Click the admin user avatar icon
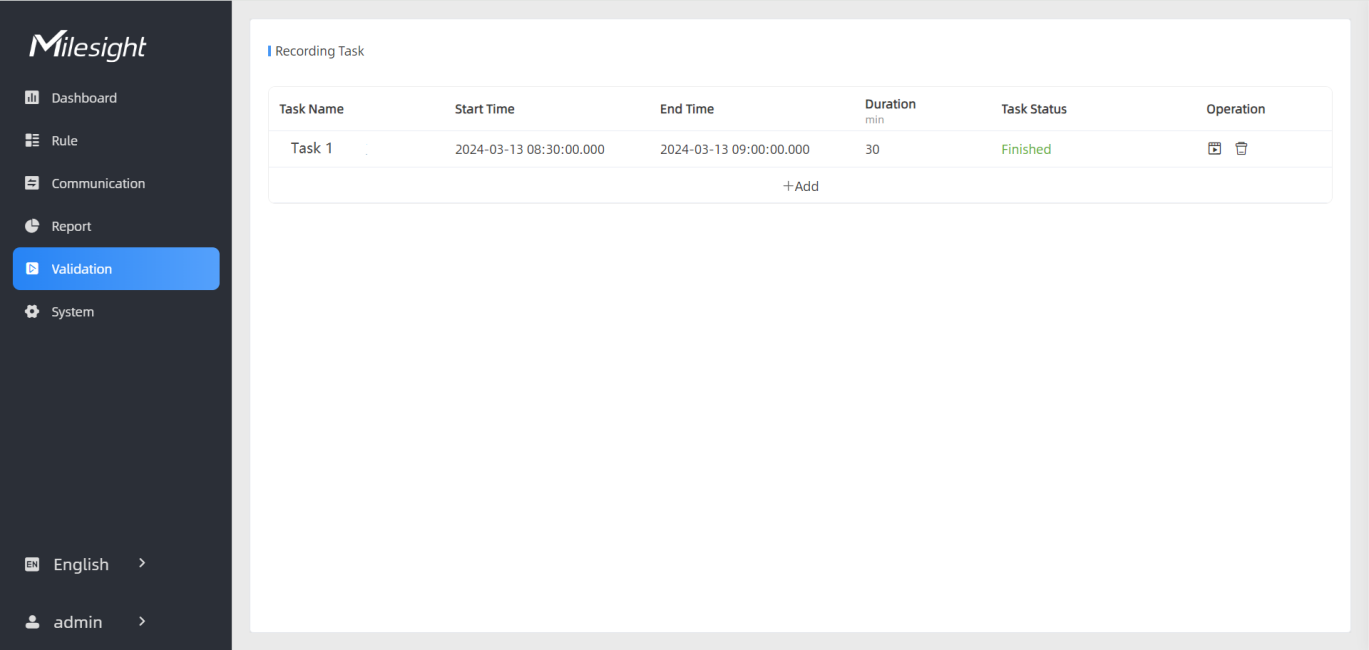 point(32,622)
